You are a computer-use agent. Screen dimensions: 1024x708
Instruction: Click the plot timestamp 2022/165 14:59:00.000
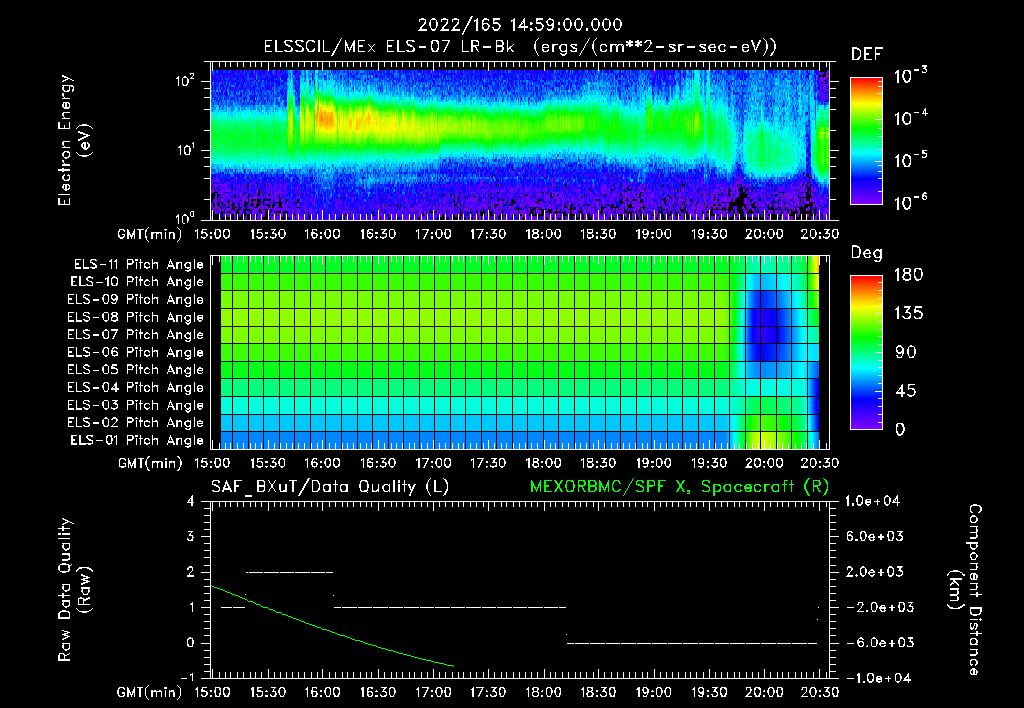[520, 25]
